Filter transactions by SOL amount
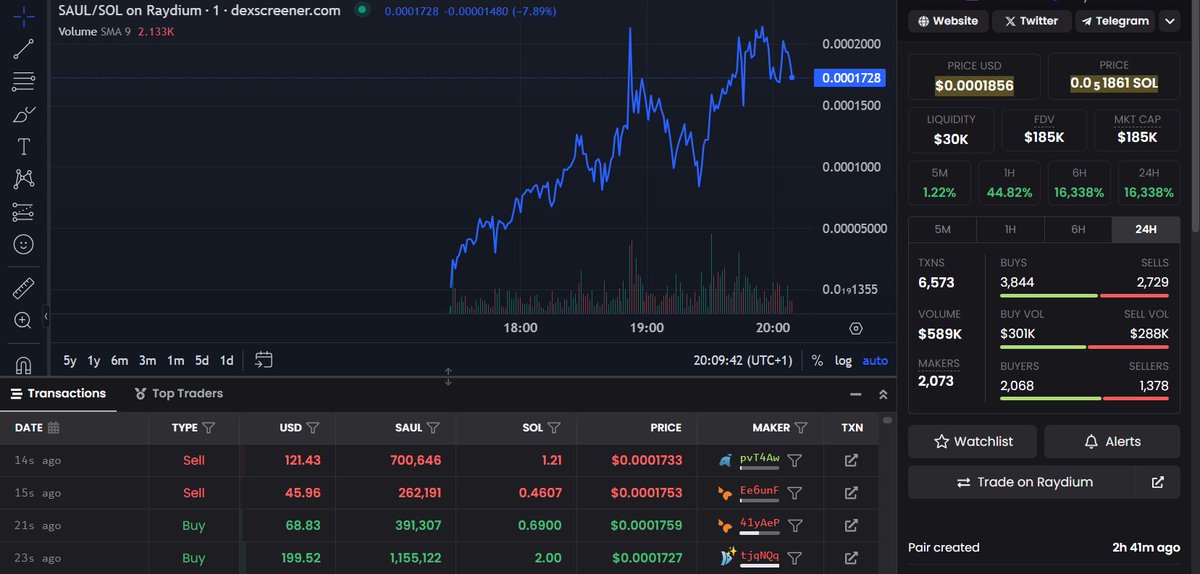1200x574 pixels. coord(554,427)
